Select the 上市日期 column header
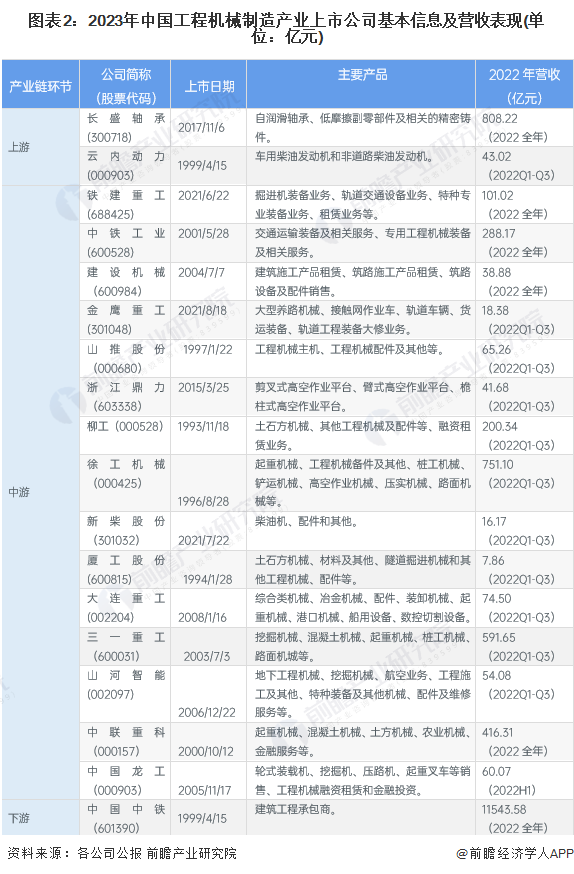 click(x=209, y=85)
